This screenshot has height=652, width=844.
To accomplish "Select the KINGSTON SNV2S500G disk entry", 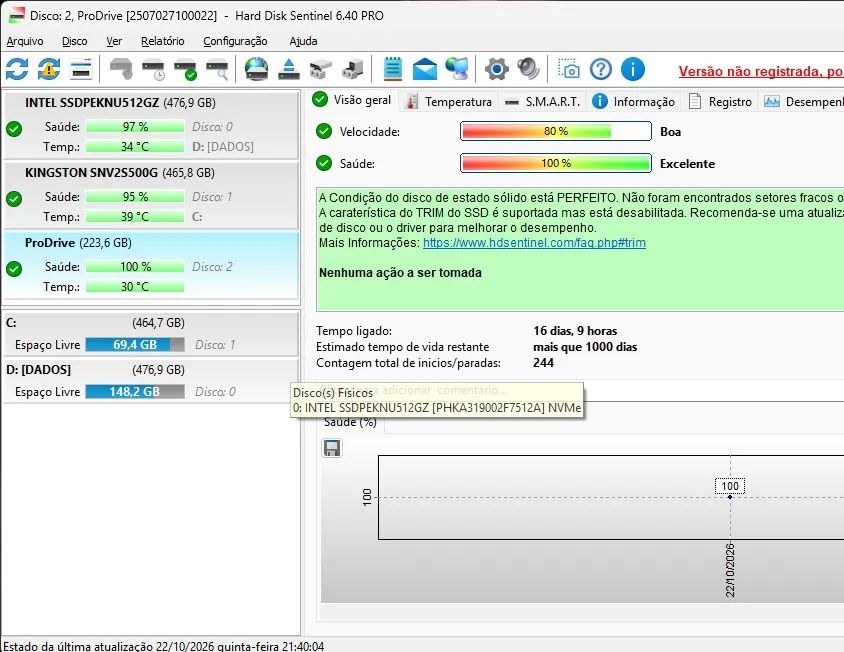I will tap(151, 194).
